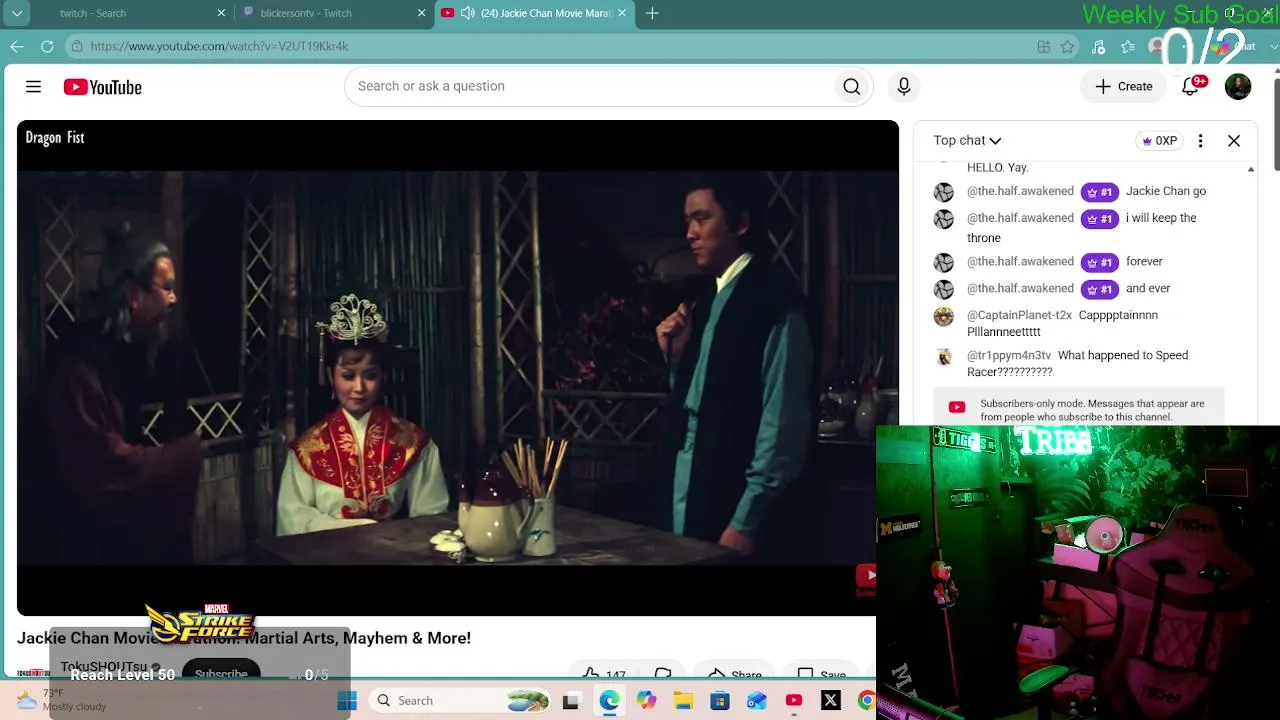Viewport: 1280px width, 720px height.
Task: Expand the Top chat dropdown
Action: click(x=967, y=141)
